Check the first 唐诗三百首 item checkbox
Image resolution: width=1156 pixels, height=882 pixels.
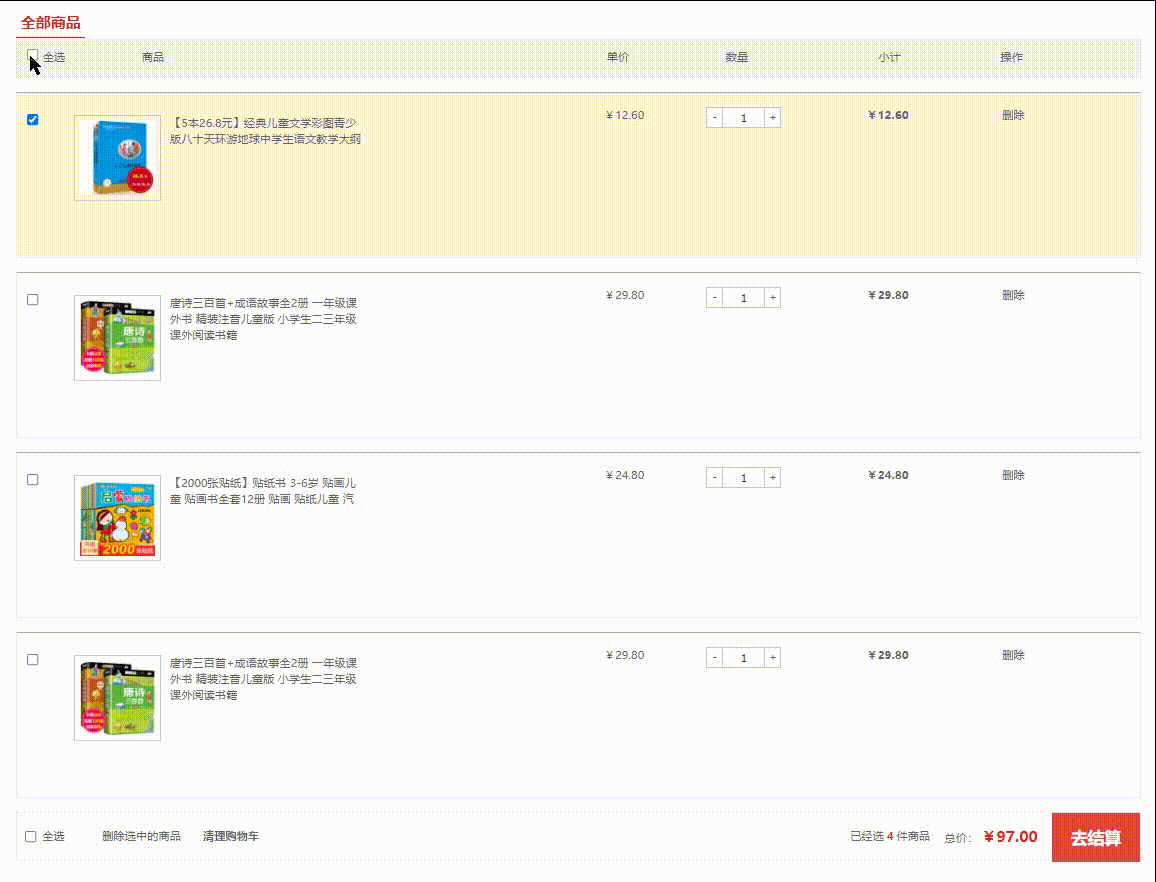32,299
